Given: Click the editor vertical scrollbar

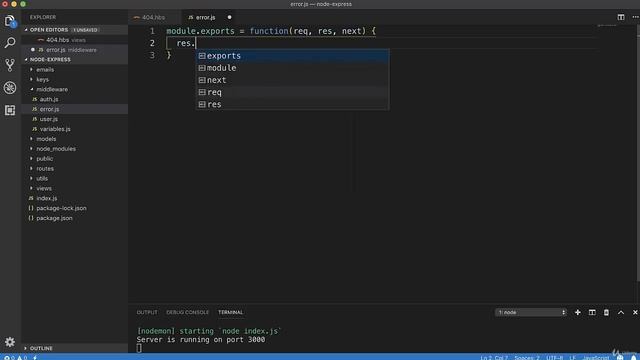Looking at the screenshot, I should [x=638, y=153].
